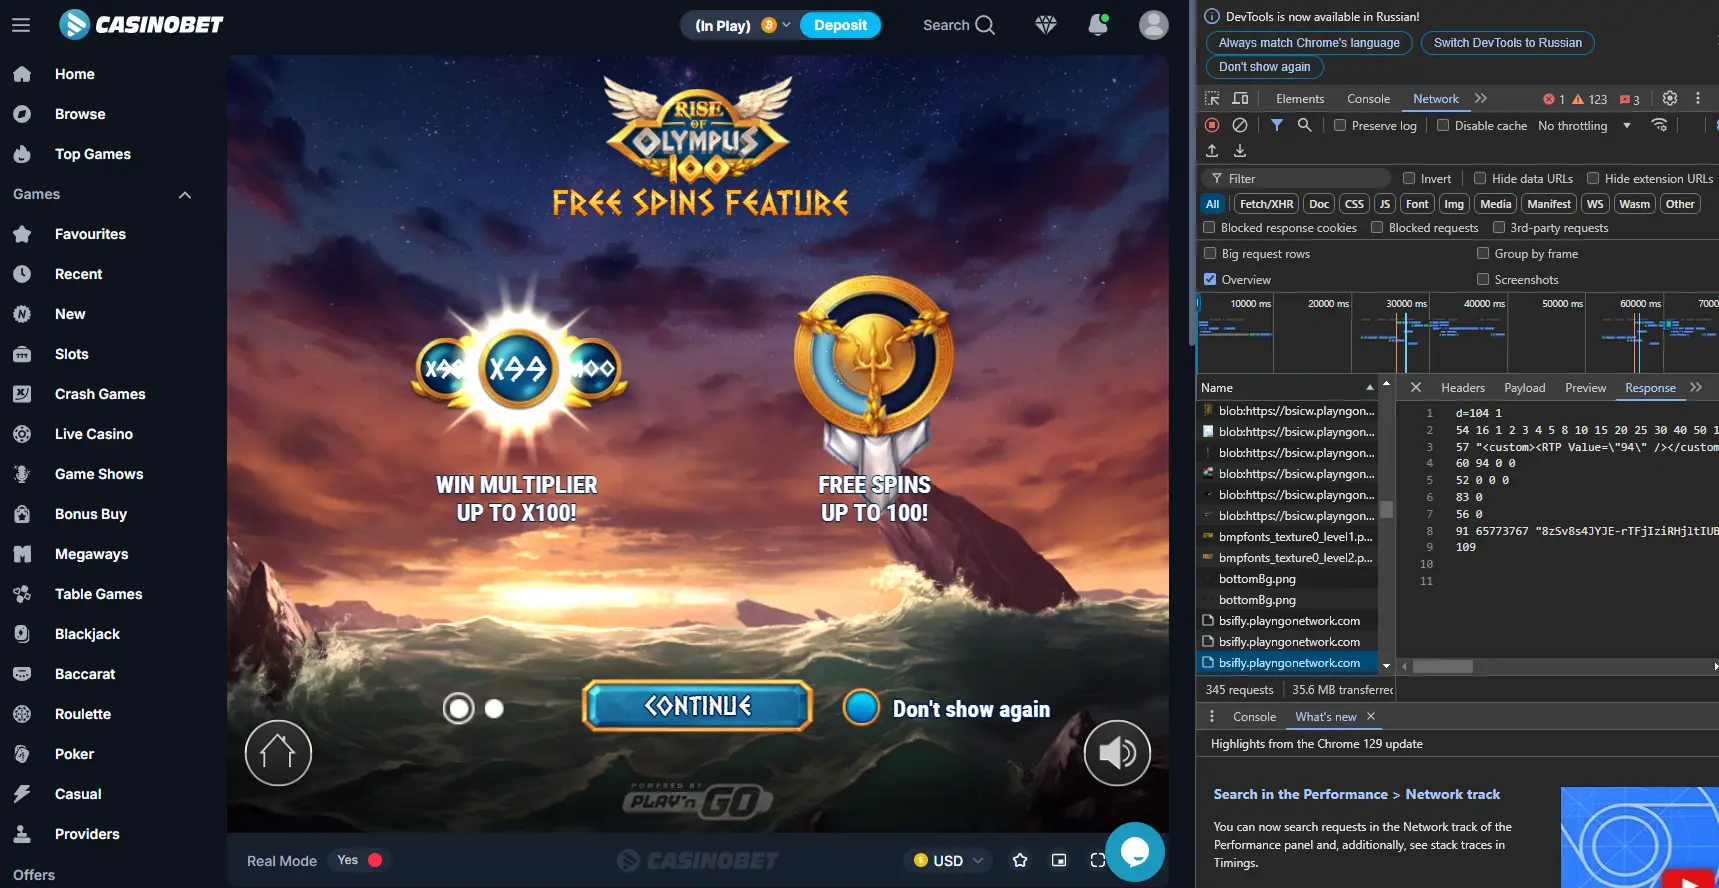The height and width of the screenshot is (888, 1719).
Task: Switch to the Elements panel
Action: coord(1300,98)
